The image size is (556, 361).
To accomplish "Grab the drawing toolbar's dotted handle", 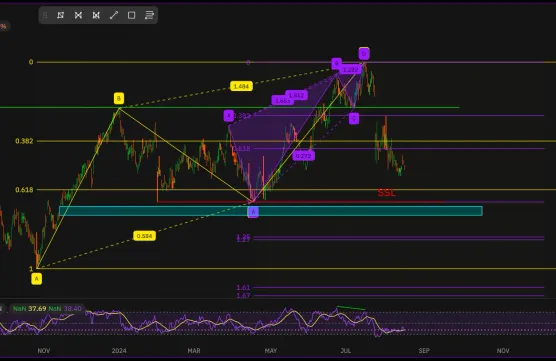I will tap(45, 15).
